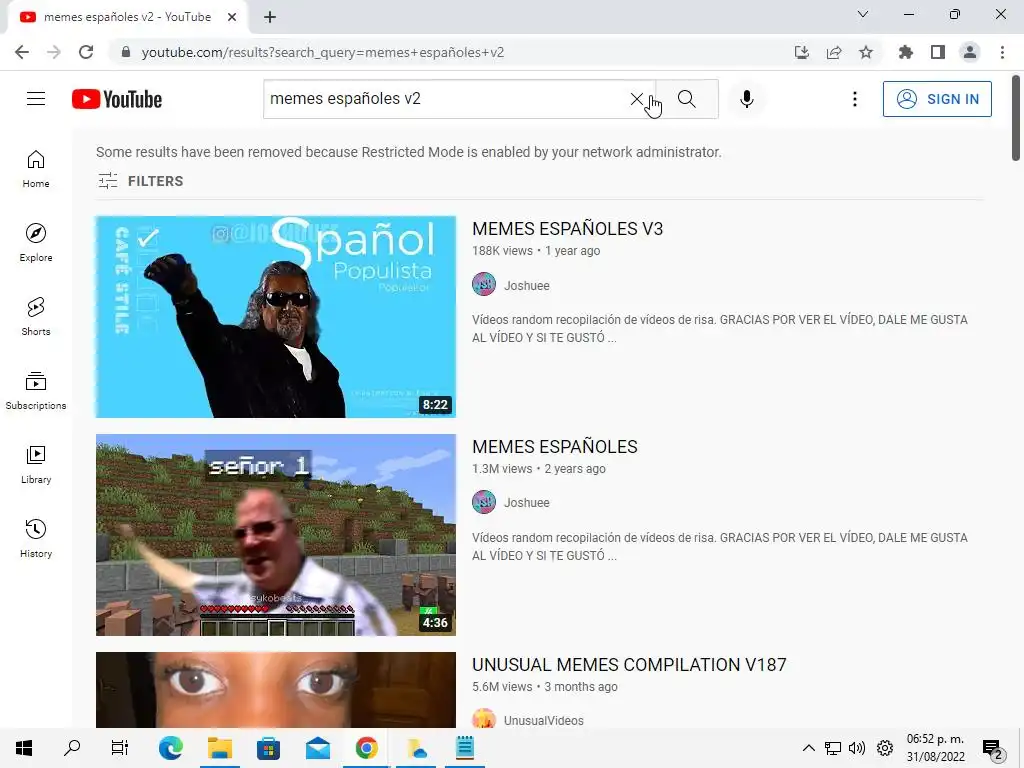Click the browser address bar URL

click(x=323, y=52)
